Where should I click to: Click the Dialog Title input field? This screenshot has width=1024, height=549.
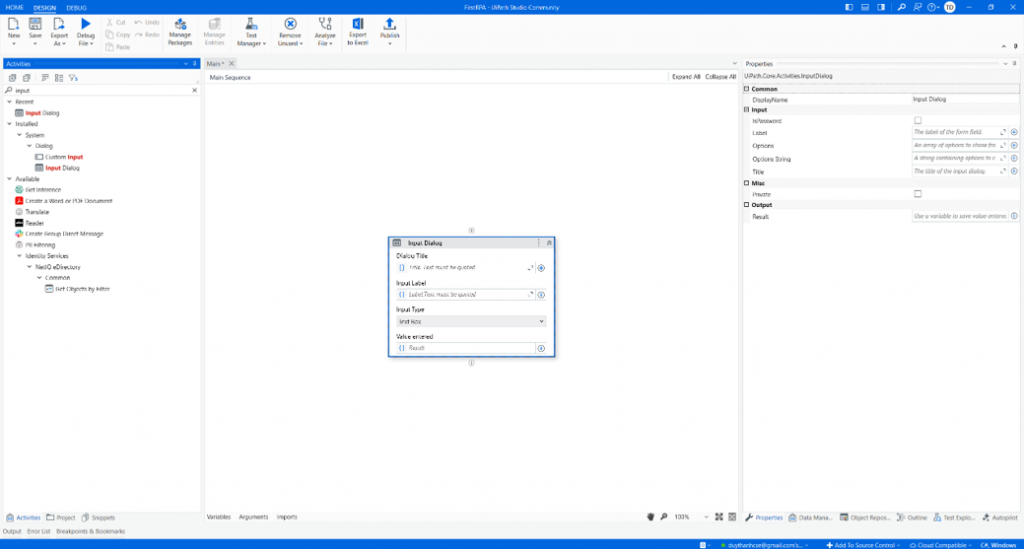466,268
